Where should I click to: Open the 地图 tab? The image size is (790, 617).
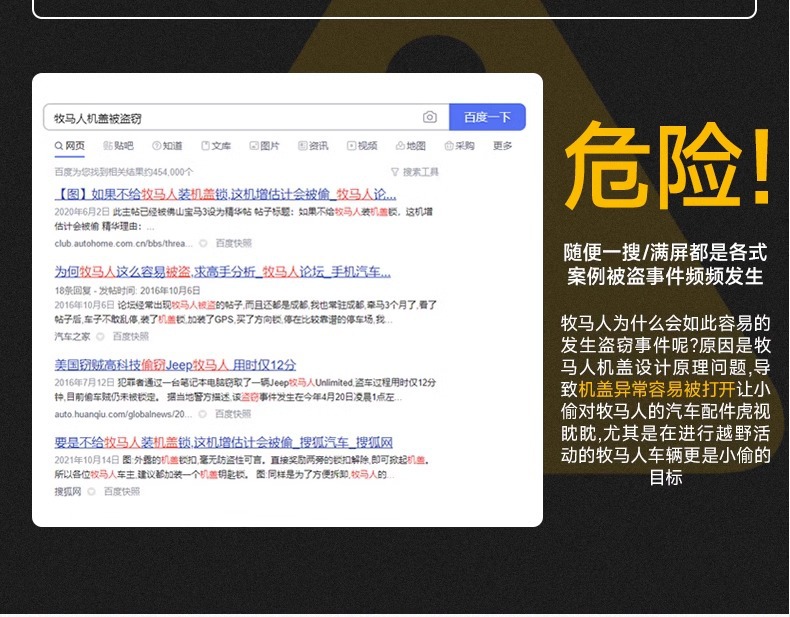(411, 146)
